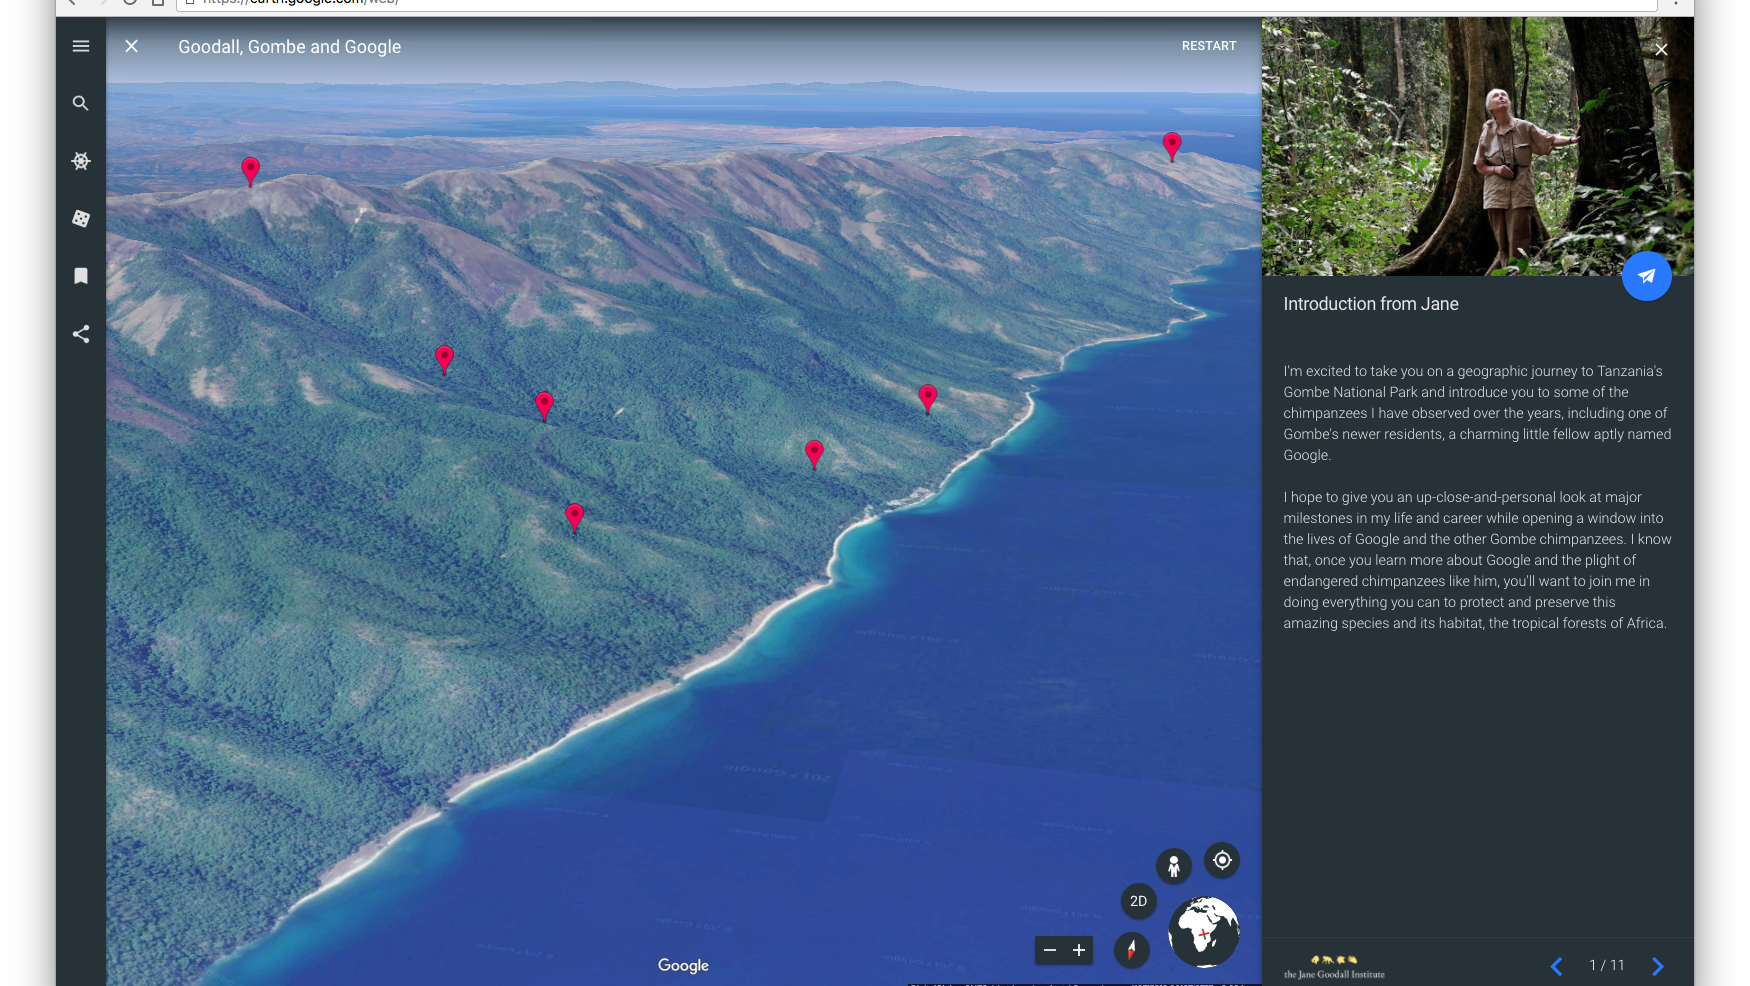
Task: Open Voyager ship's wheel icon
Action: tap(81, 161)
